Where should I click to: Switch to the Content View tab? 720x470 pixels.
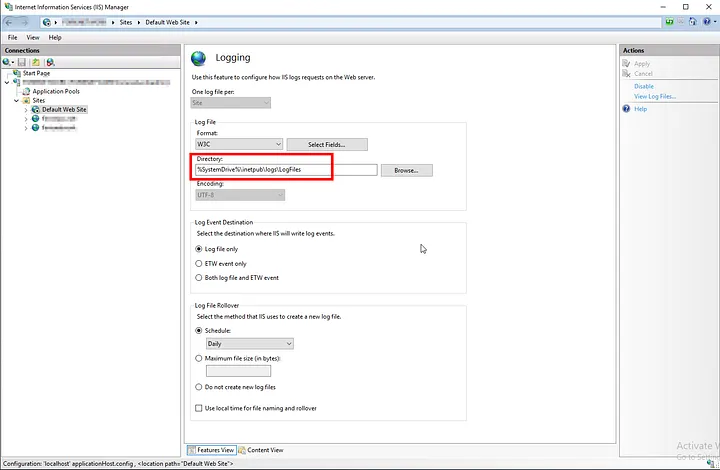click(262, 450)
